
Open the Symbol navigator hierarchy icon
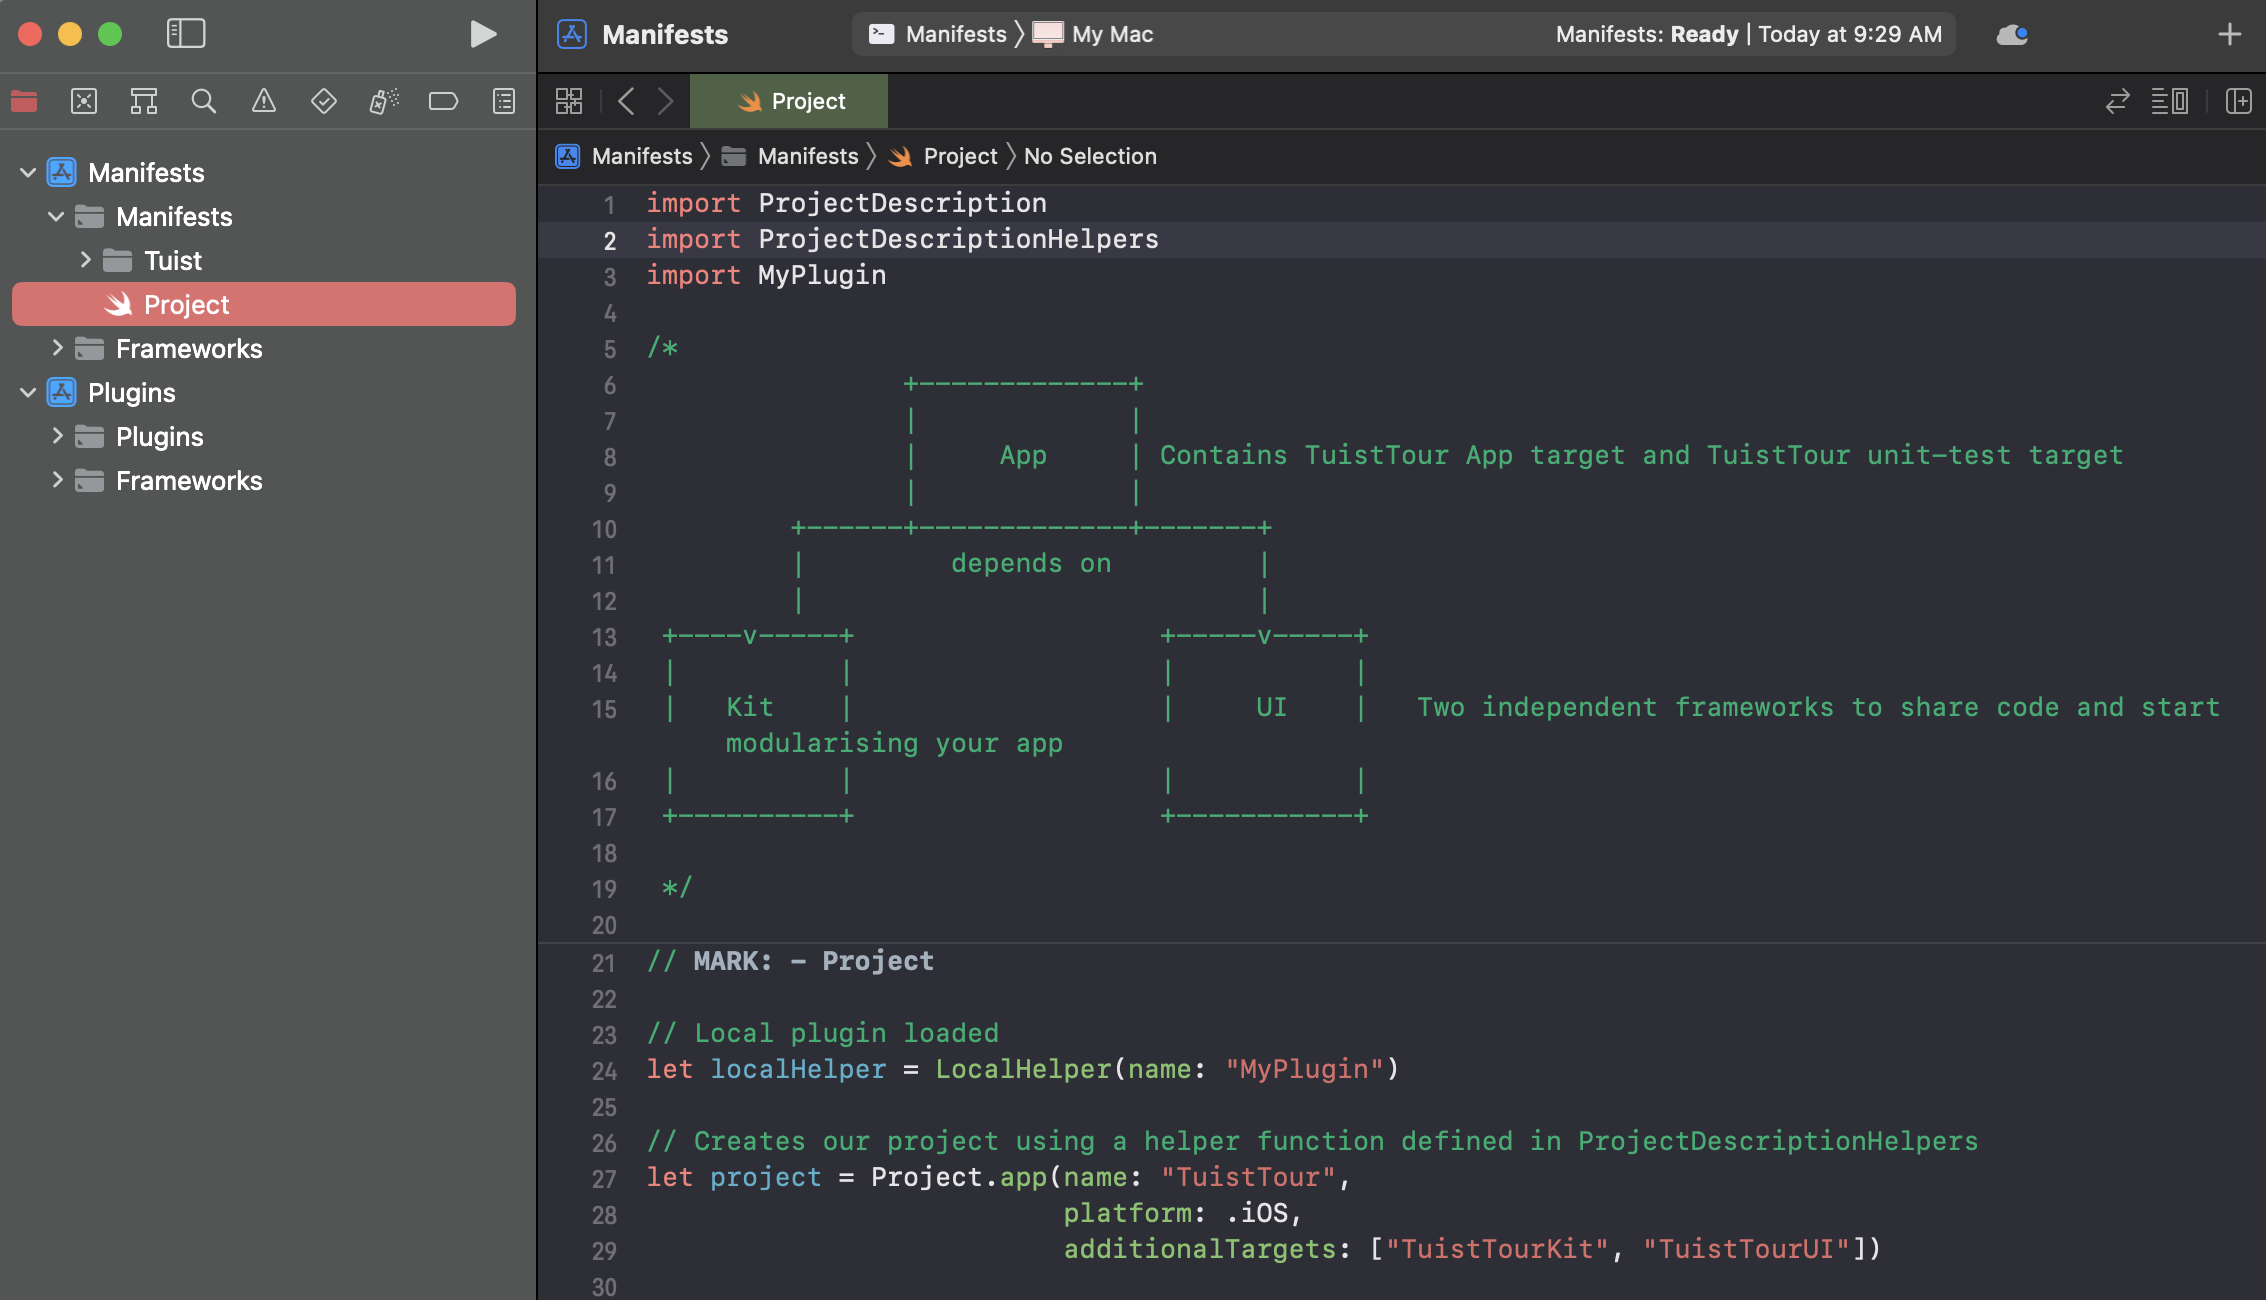143,101
